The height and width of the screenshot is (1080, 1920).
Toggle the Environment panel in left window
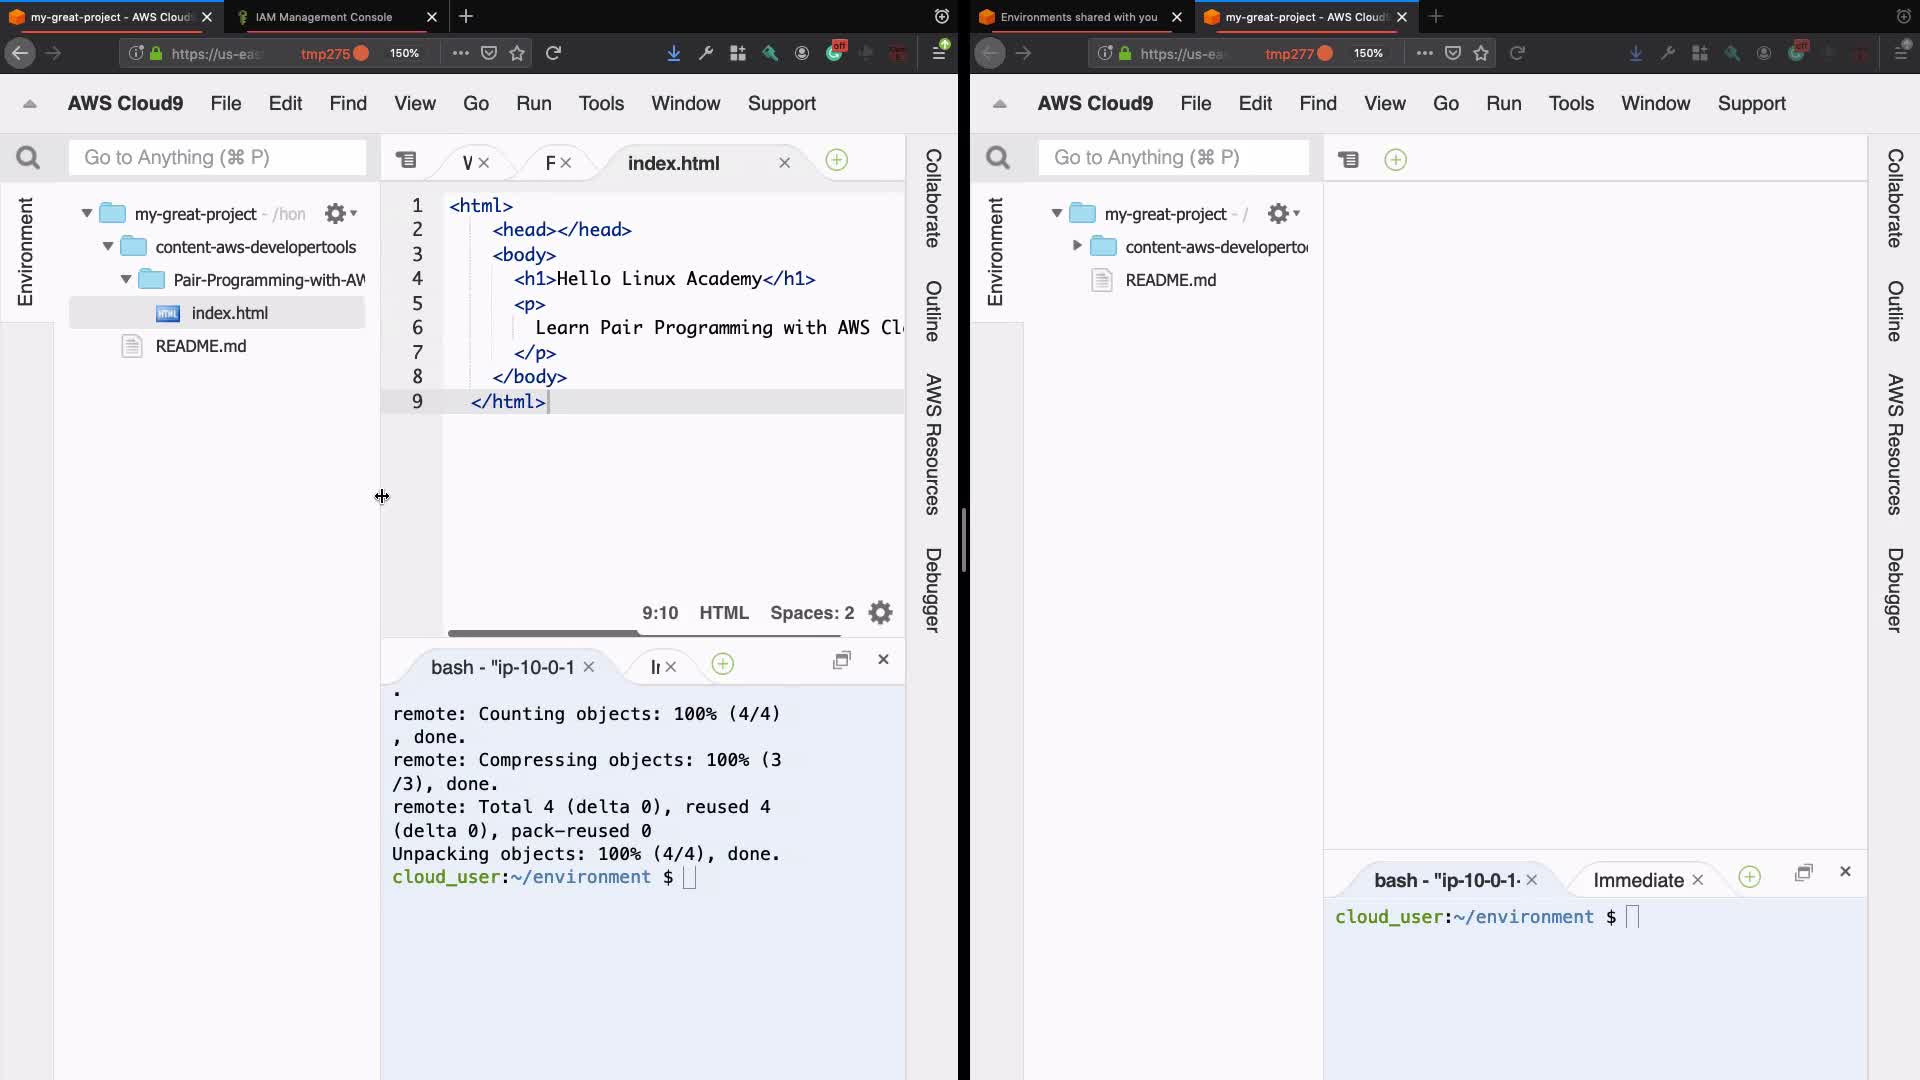(26, 251)
